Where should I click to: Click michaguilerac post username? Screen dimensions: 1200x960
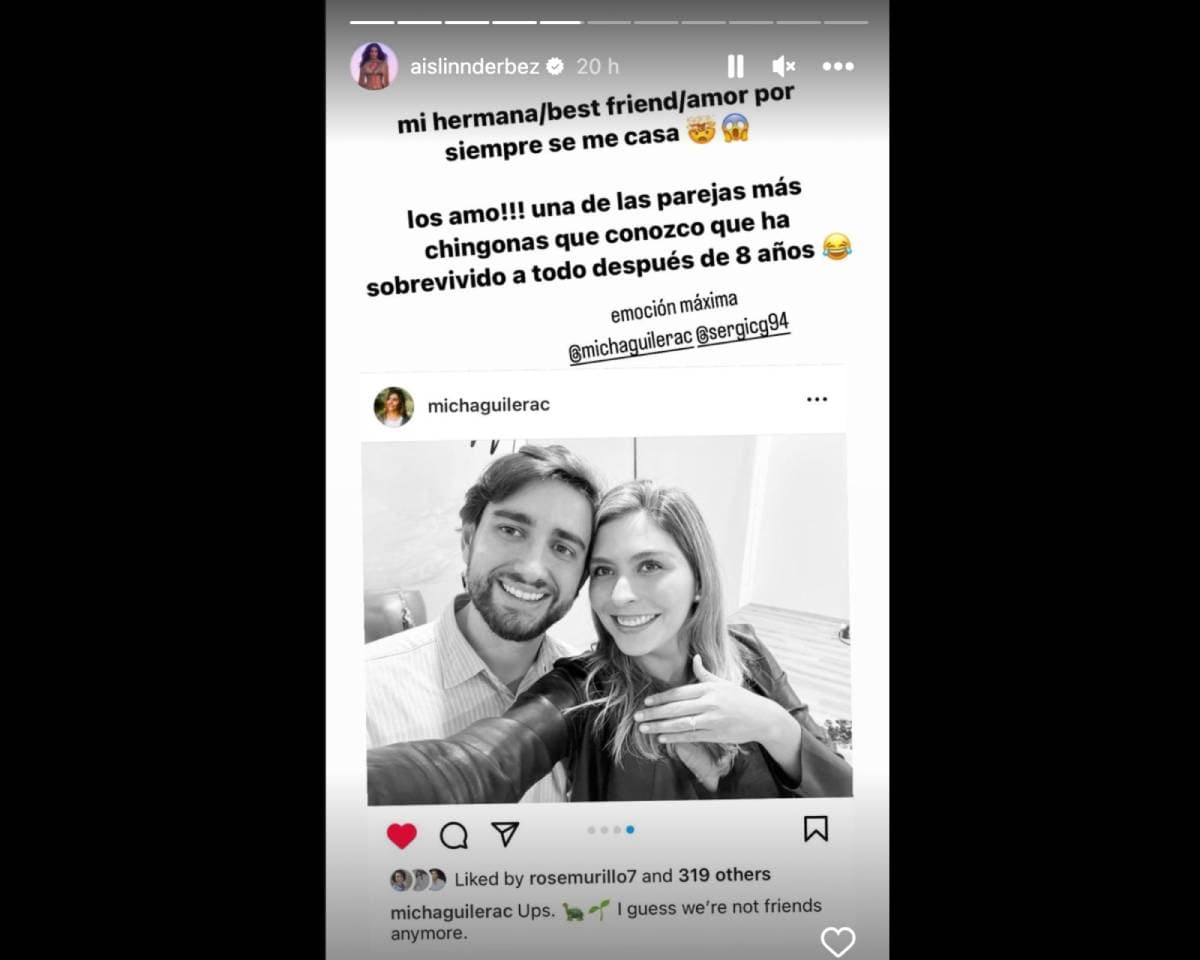point(488,405)
